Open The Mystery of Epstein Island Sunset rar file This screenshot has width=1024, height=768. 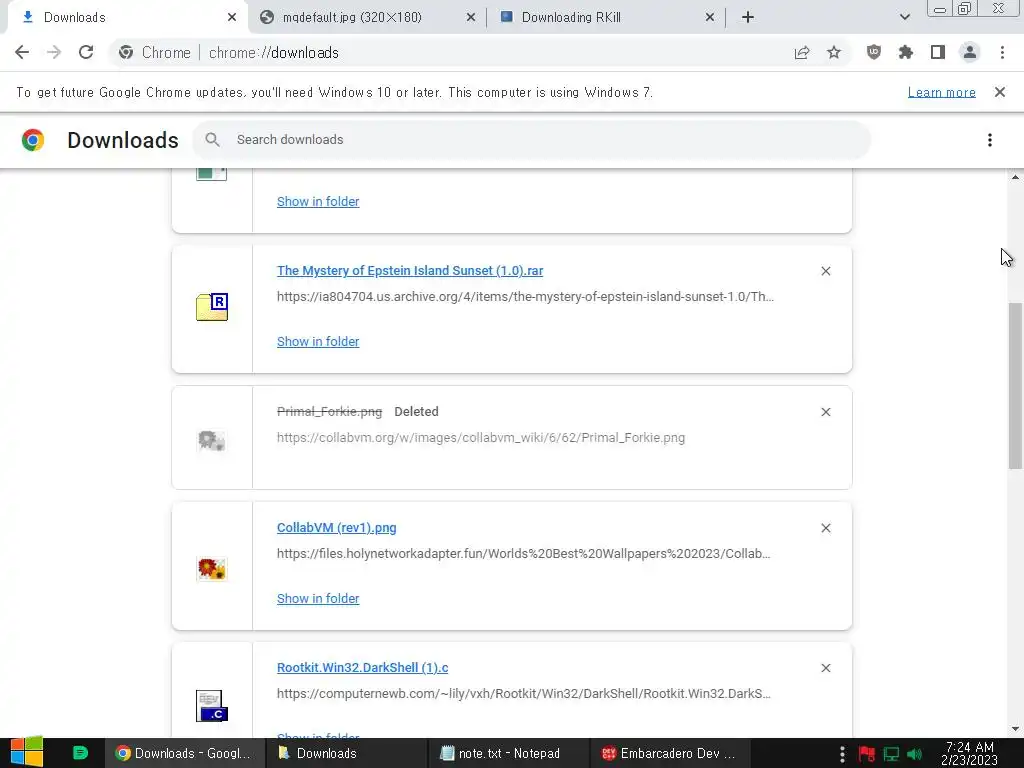(410, 270)
